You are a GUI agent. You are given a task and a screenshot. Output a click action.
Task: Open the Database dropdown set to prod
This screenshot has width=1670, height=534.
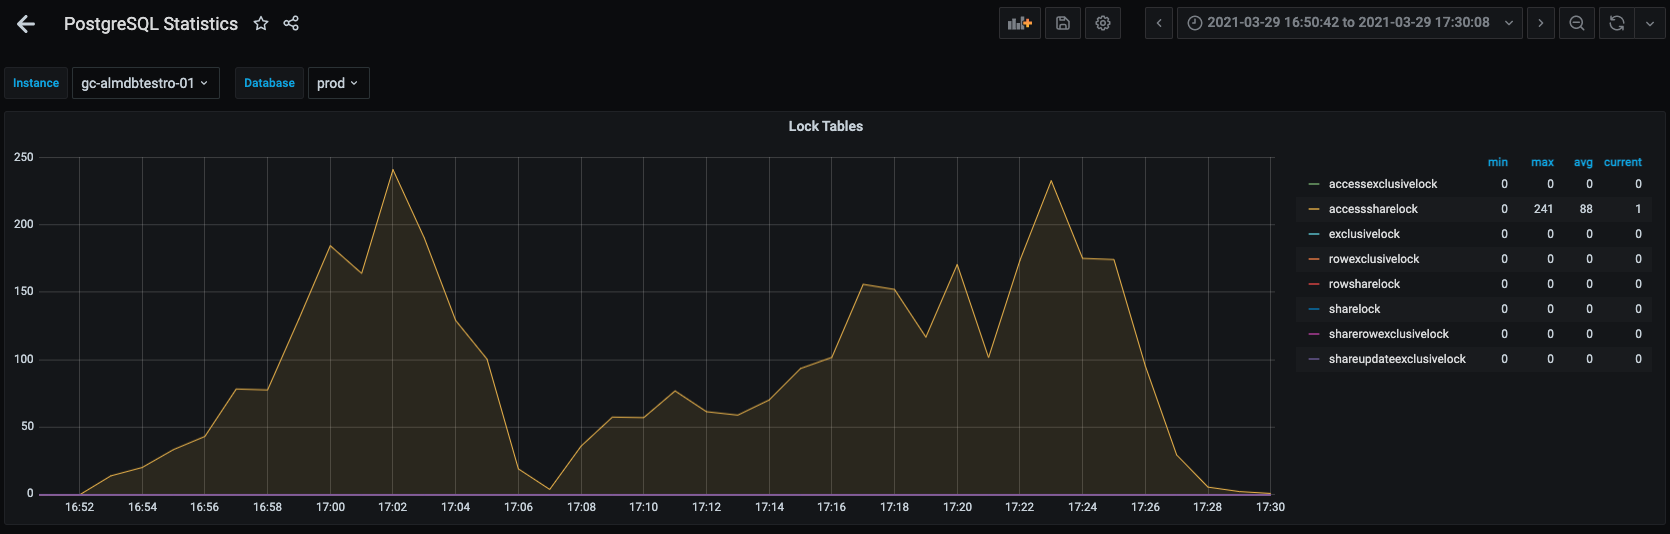tap(338, 83)
